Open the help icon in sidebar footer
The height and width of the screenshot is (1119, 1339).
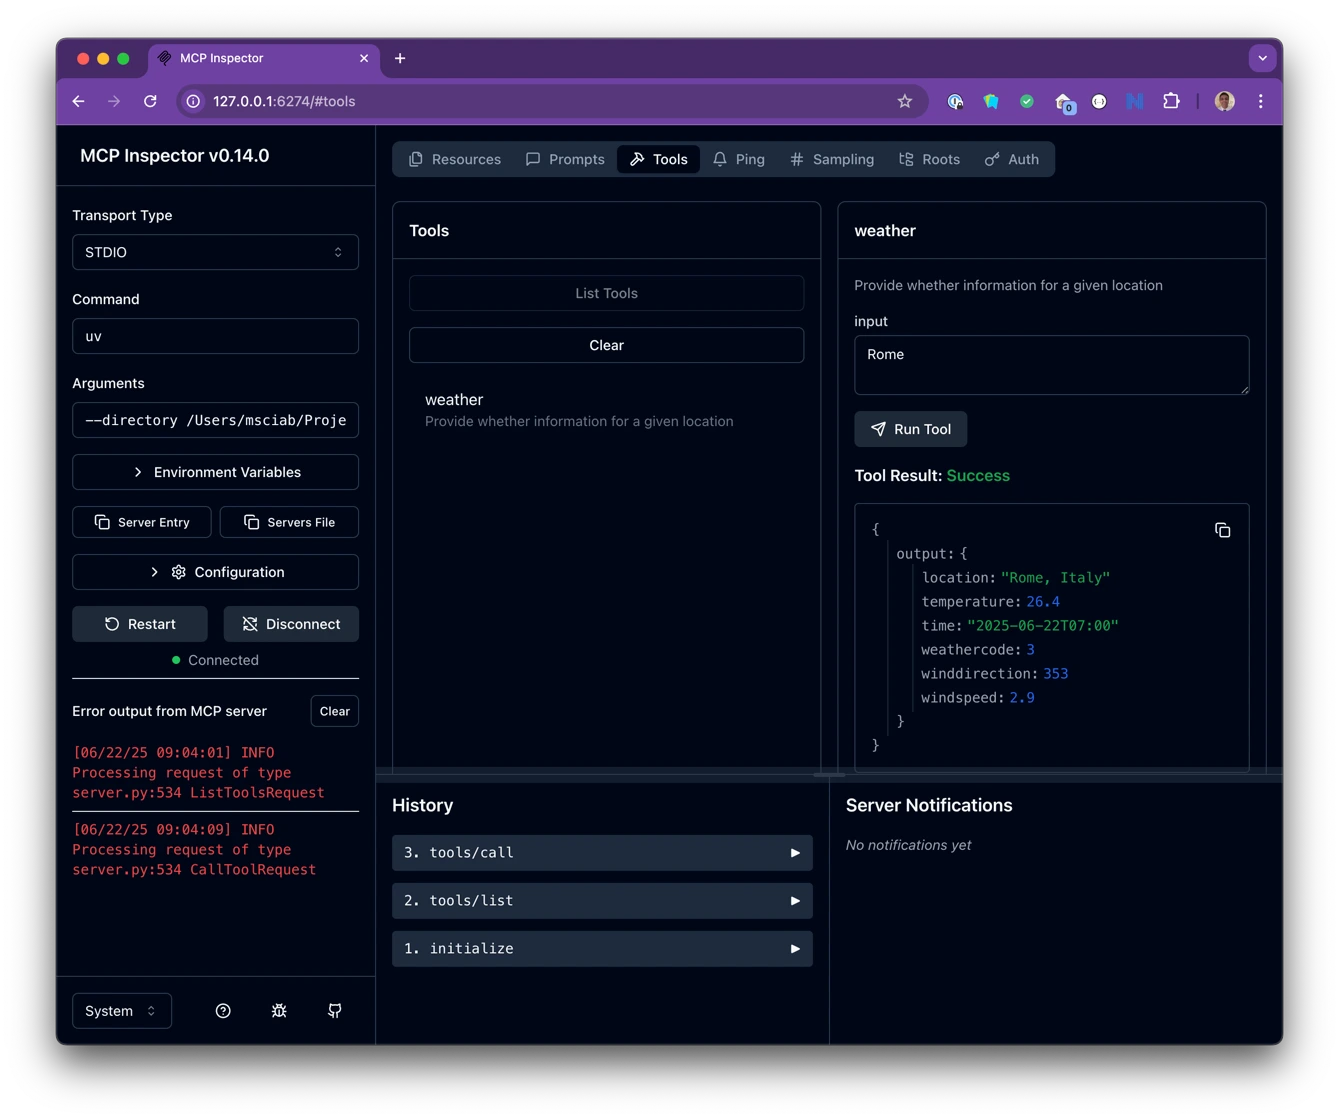pos(223,1011)
